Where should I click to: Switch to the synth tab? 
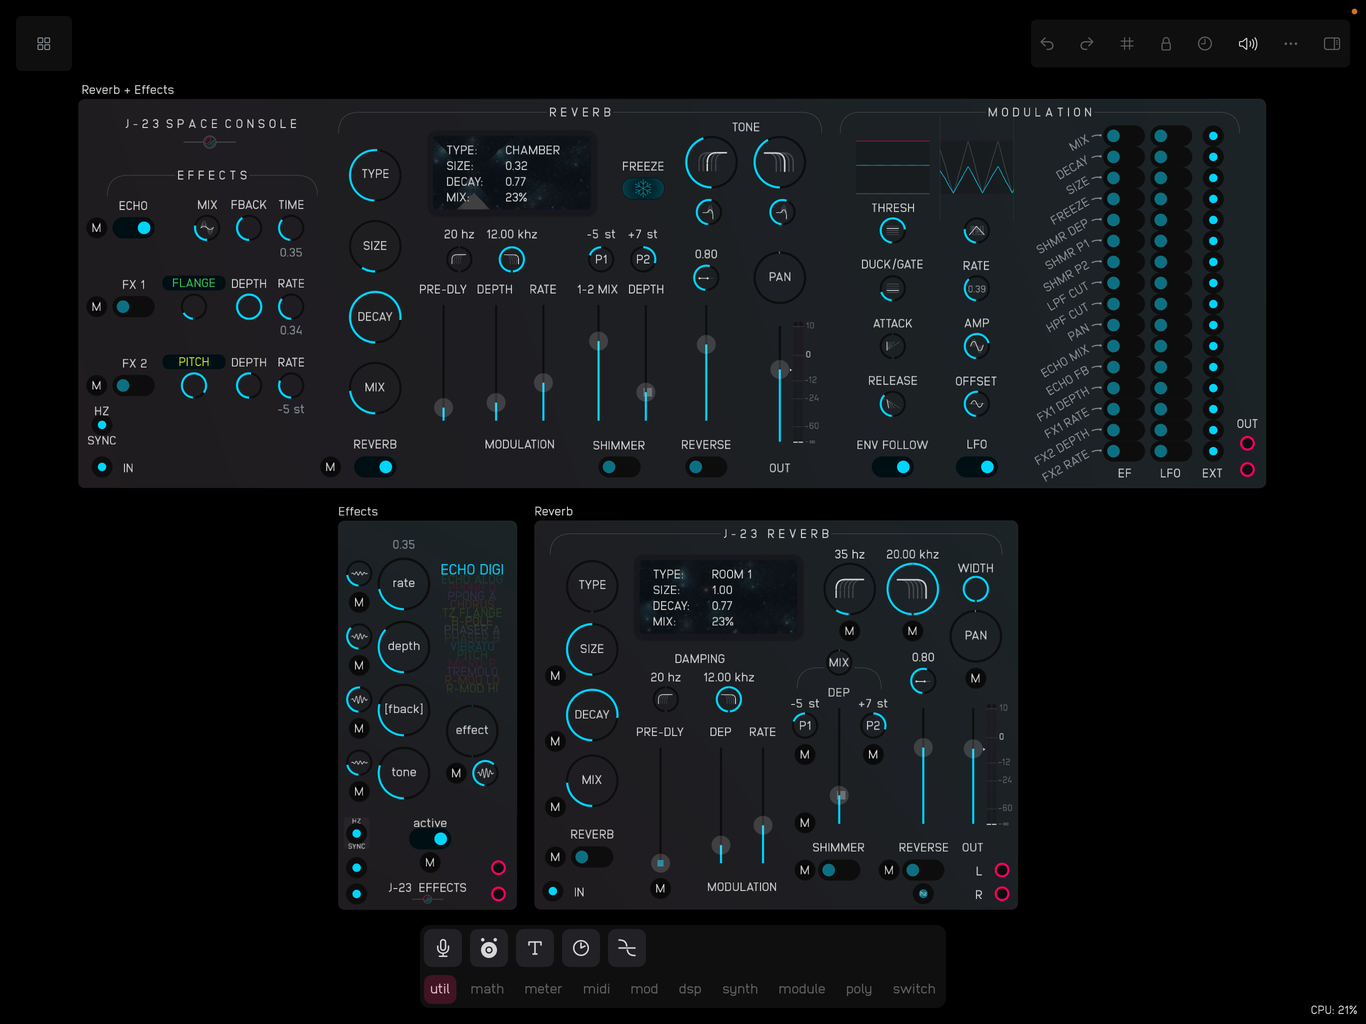[740, 989]
